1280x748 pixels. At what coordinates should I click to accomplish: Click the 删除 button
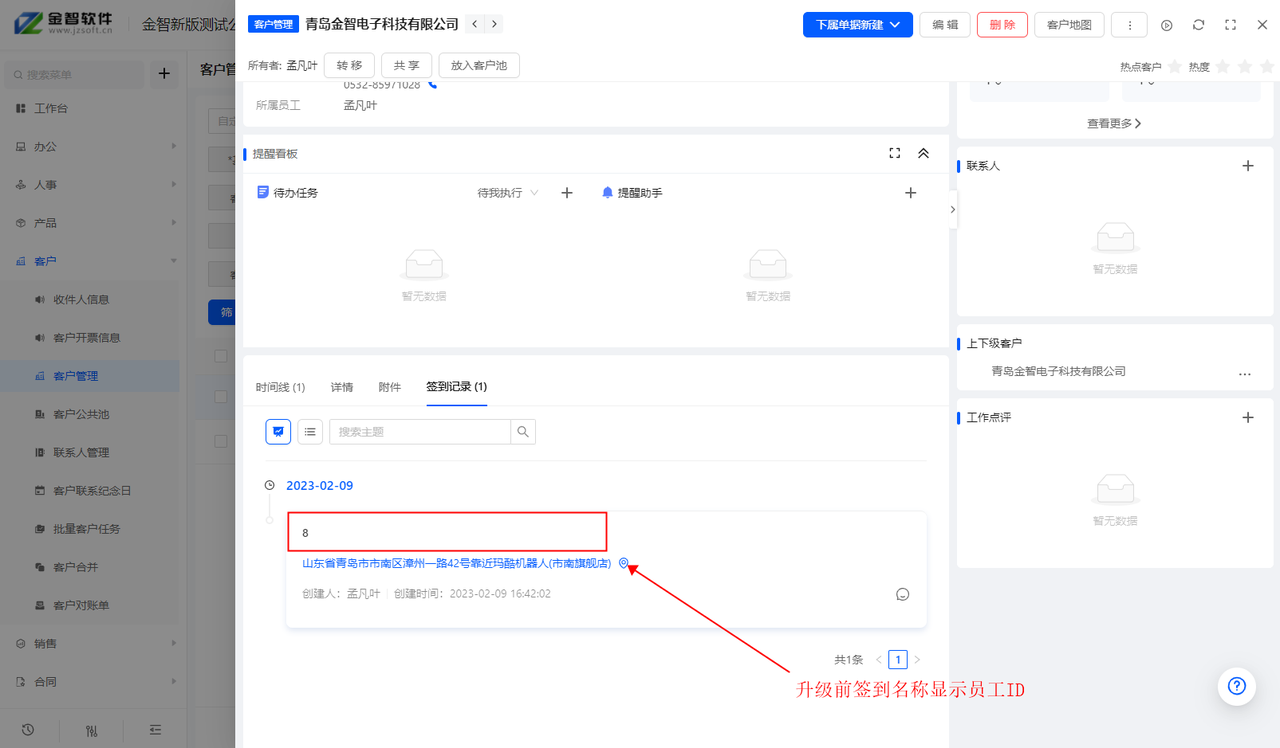coord(1002,25)
